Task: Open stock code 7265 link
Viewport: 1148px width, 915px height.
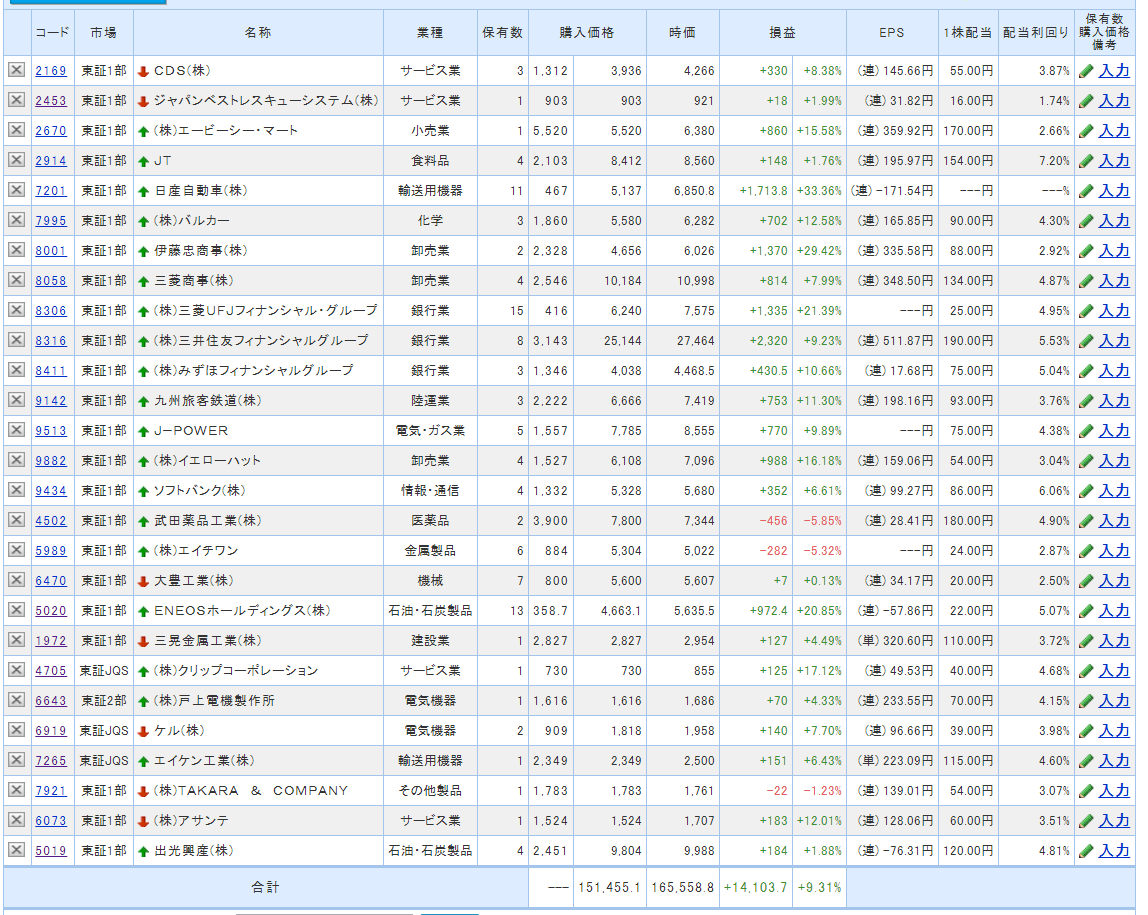Action: 51,761
